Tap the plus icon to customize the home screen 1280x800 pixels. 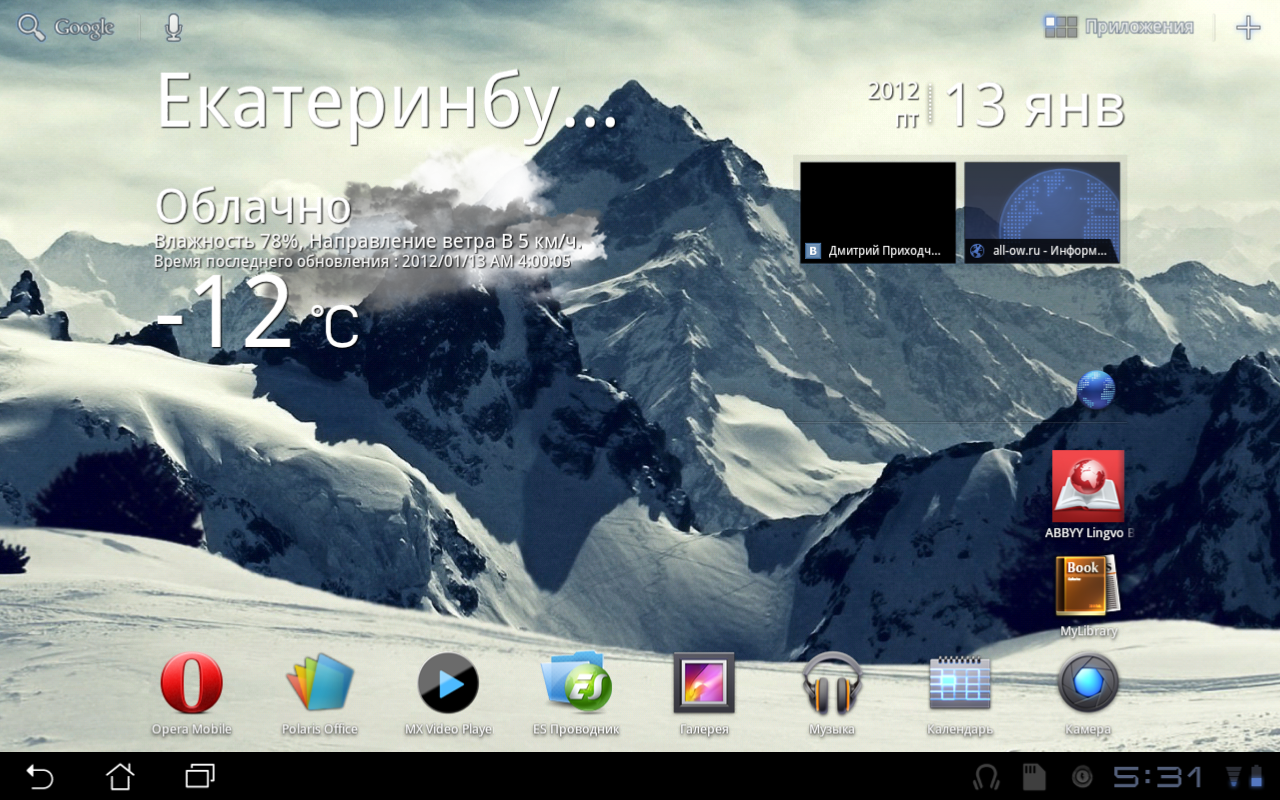1248,27
